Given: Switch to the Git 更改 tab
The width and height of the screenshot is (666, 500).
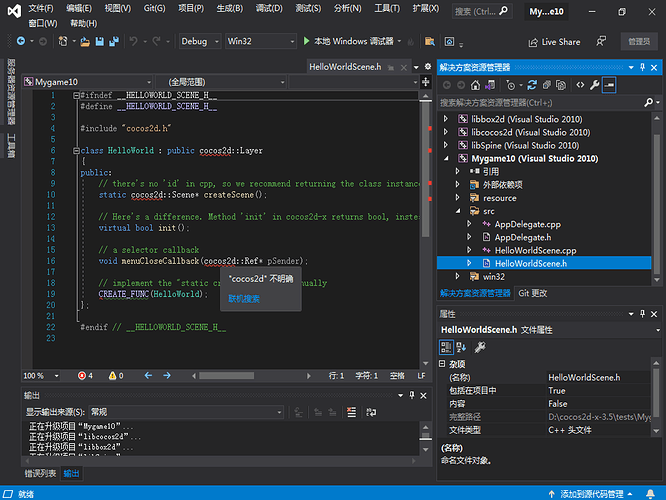Looking at the screenshot, I should (x=532, y=293).
